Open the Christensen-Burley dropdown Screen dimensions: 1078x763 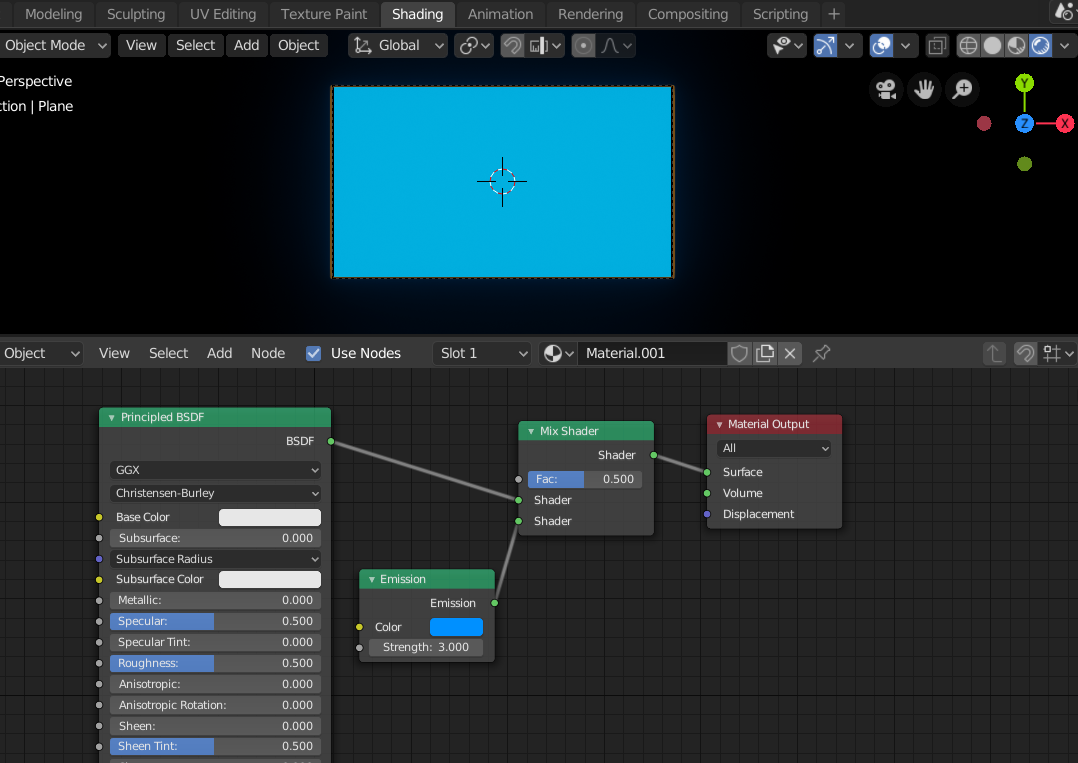click(215, 494)
